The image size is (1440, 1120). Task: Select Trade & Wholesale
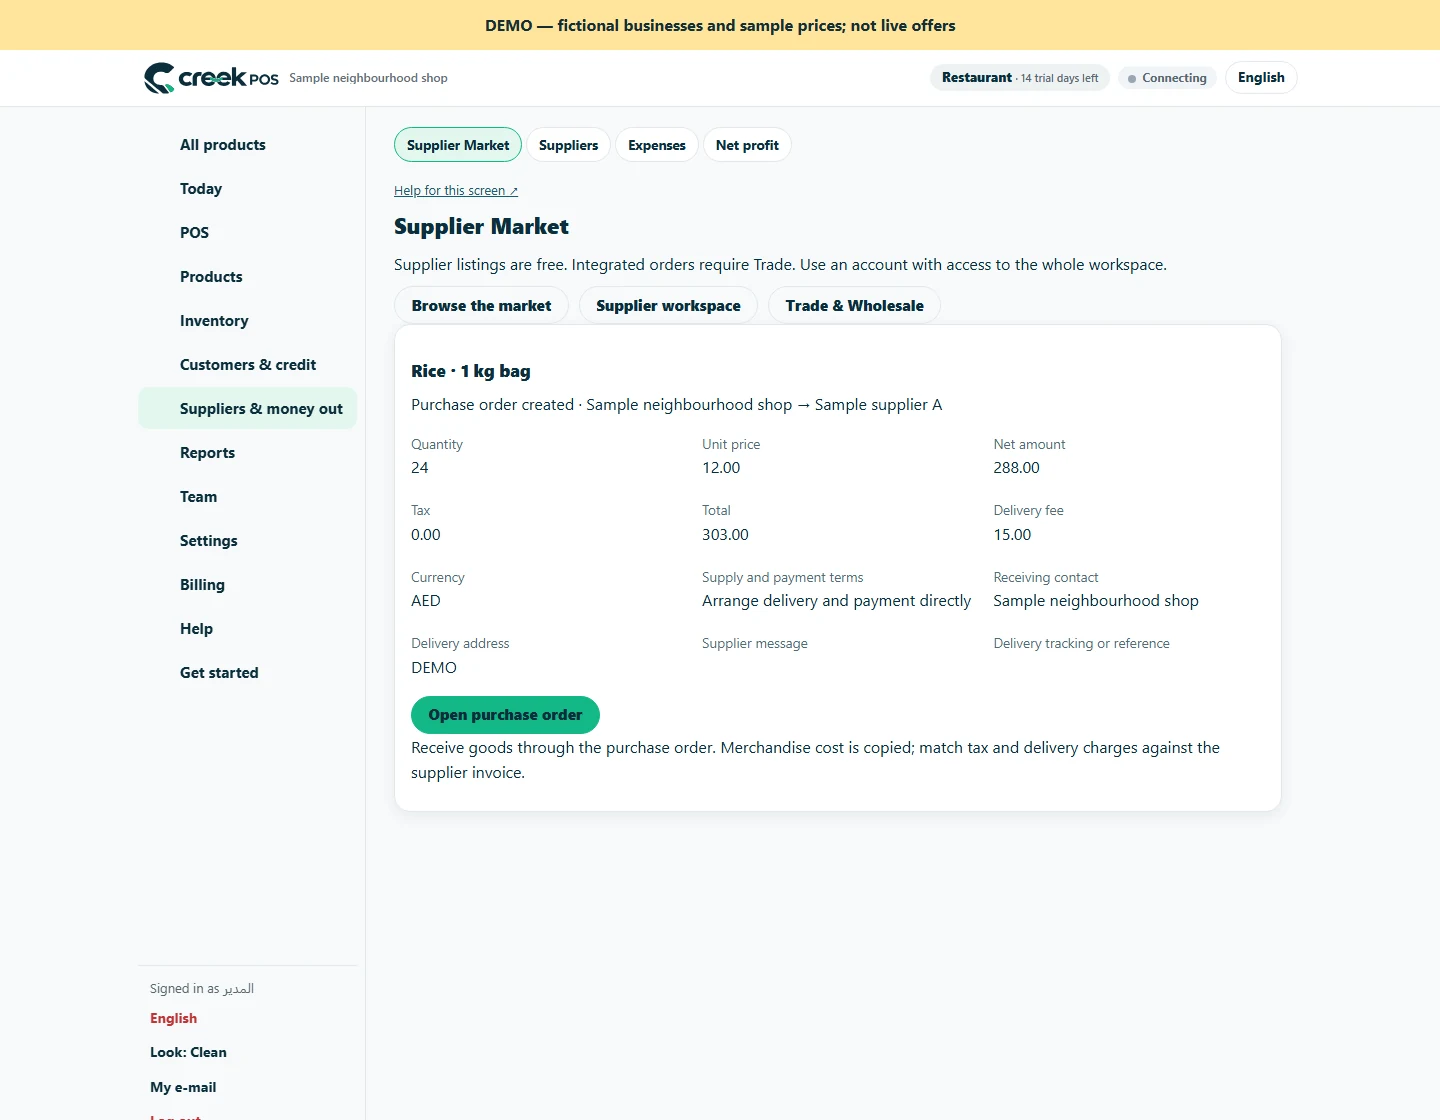coord(854,306)
